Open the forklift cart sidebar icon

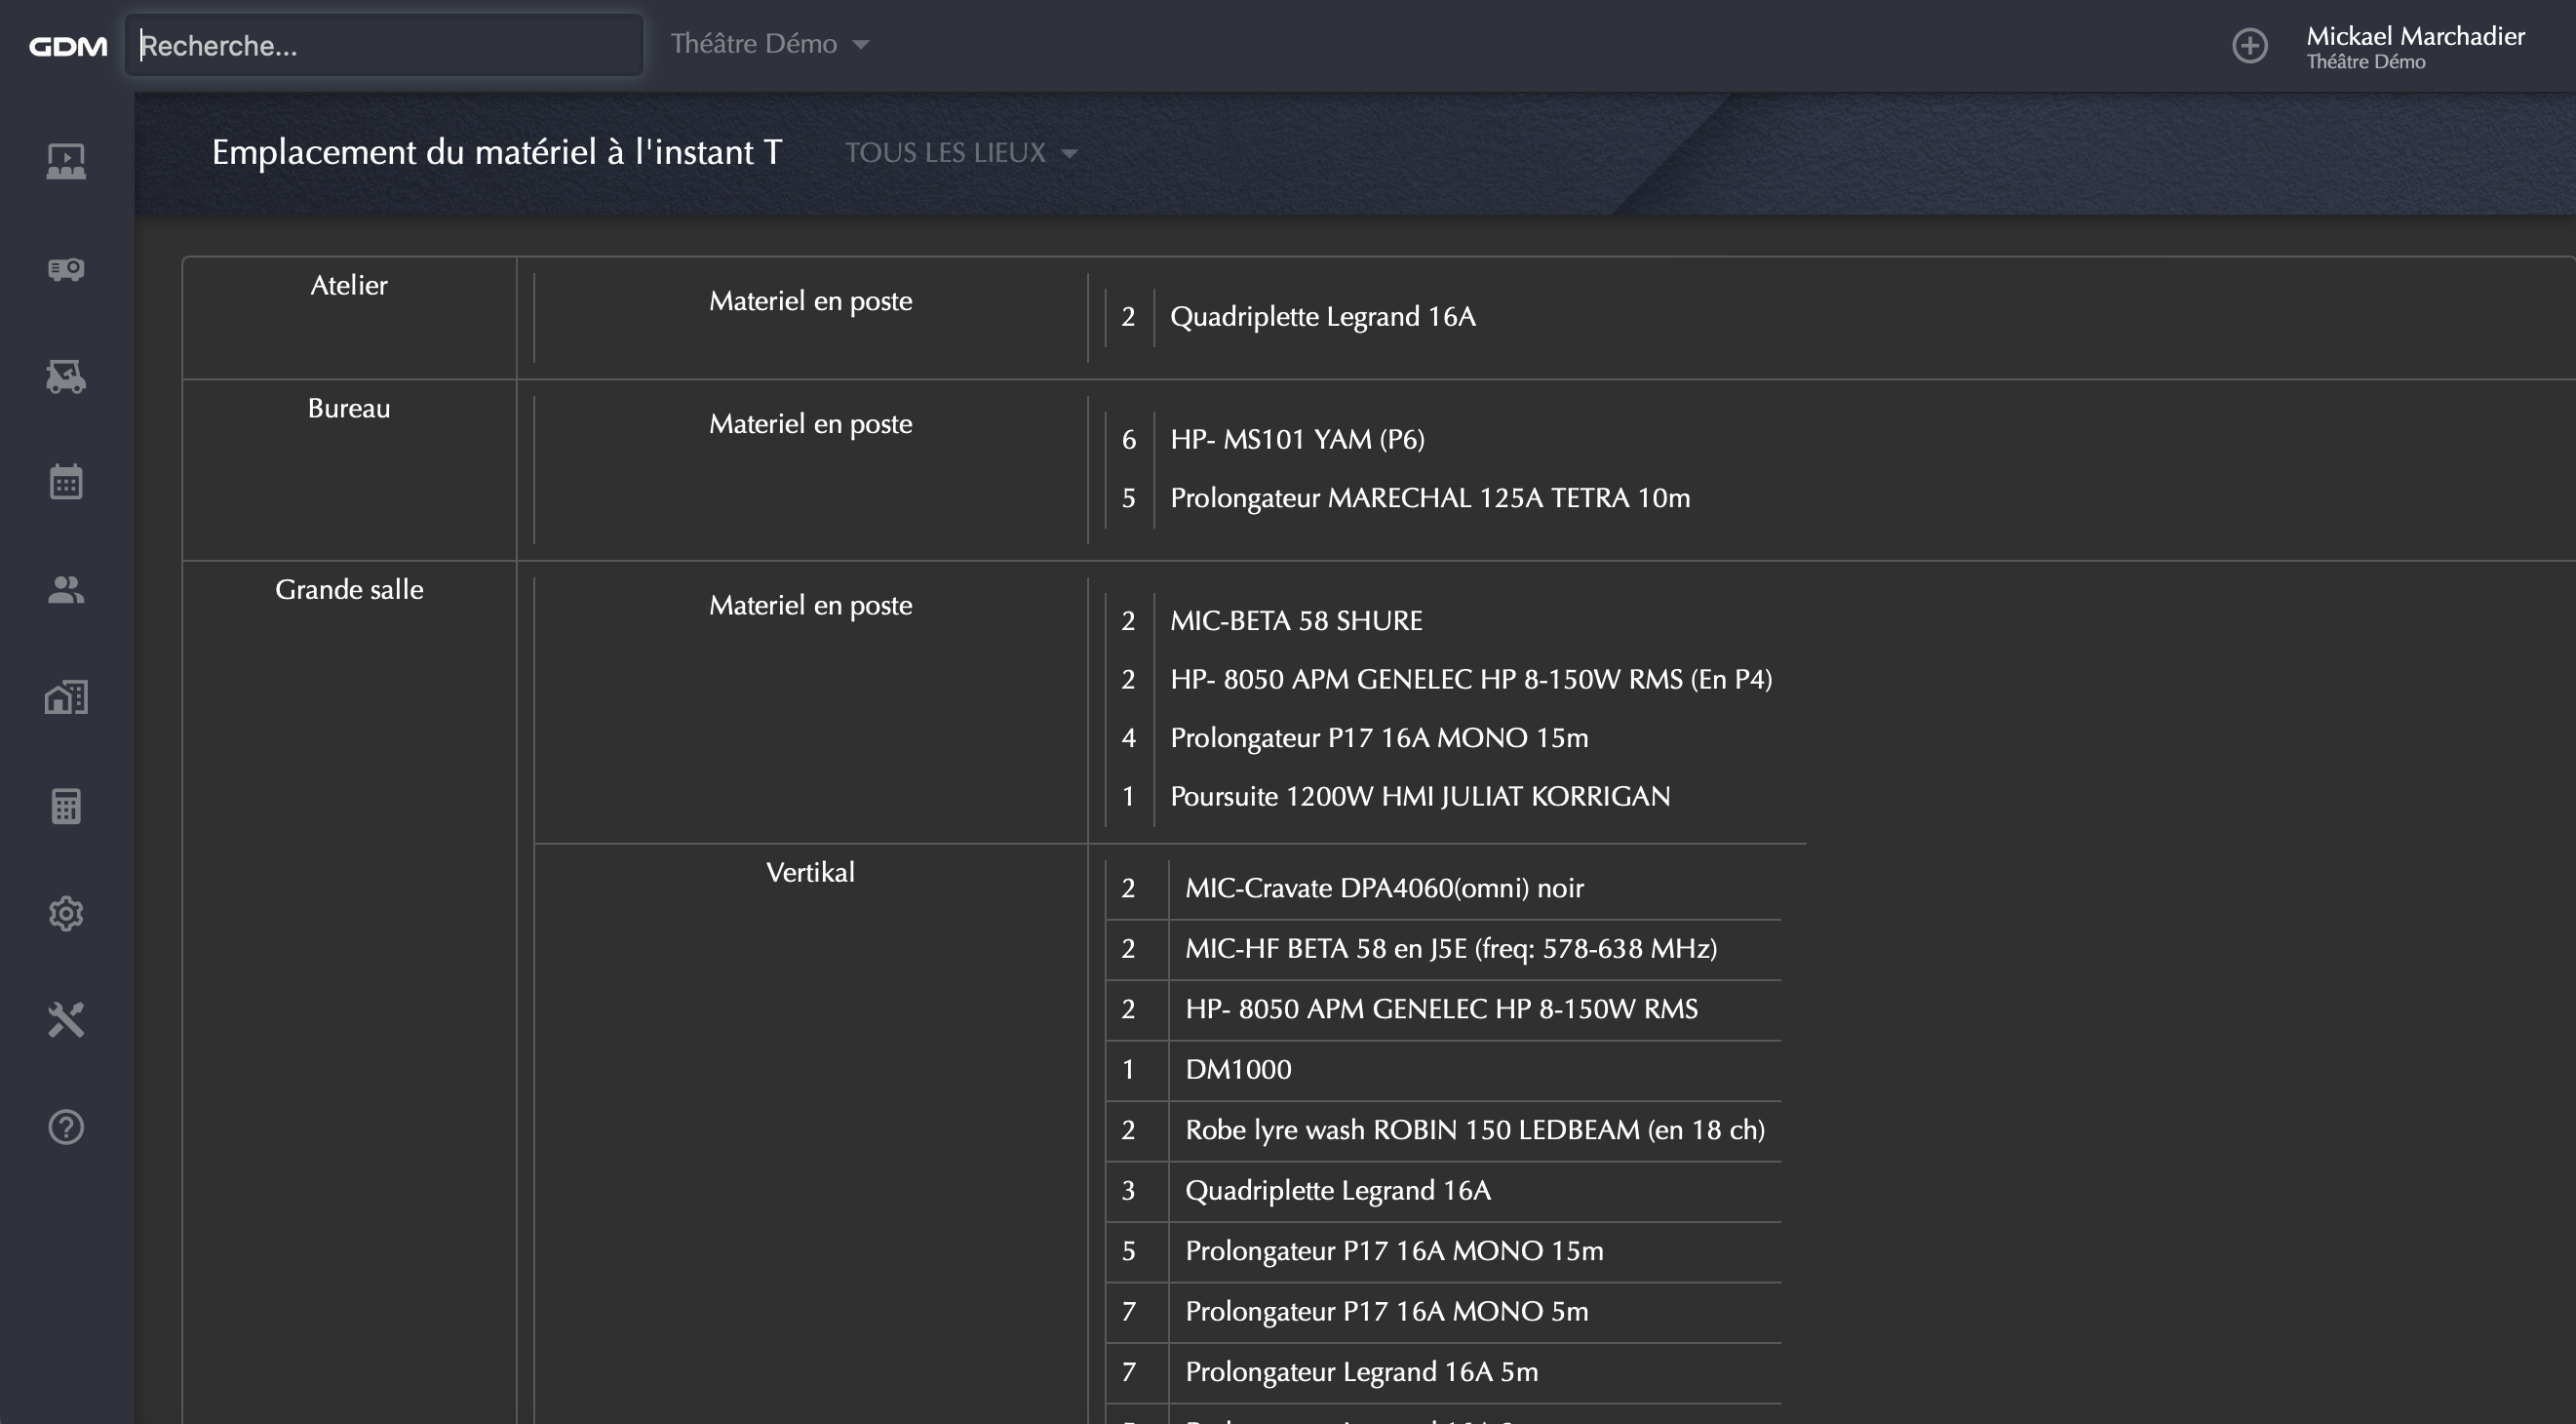pos(66,376)
